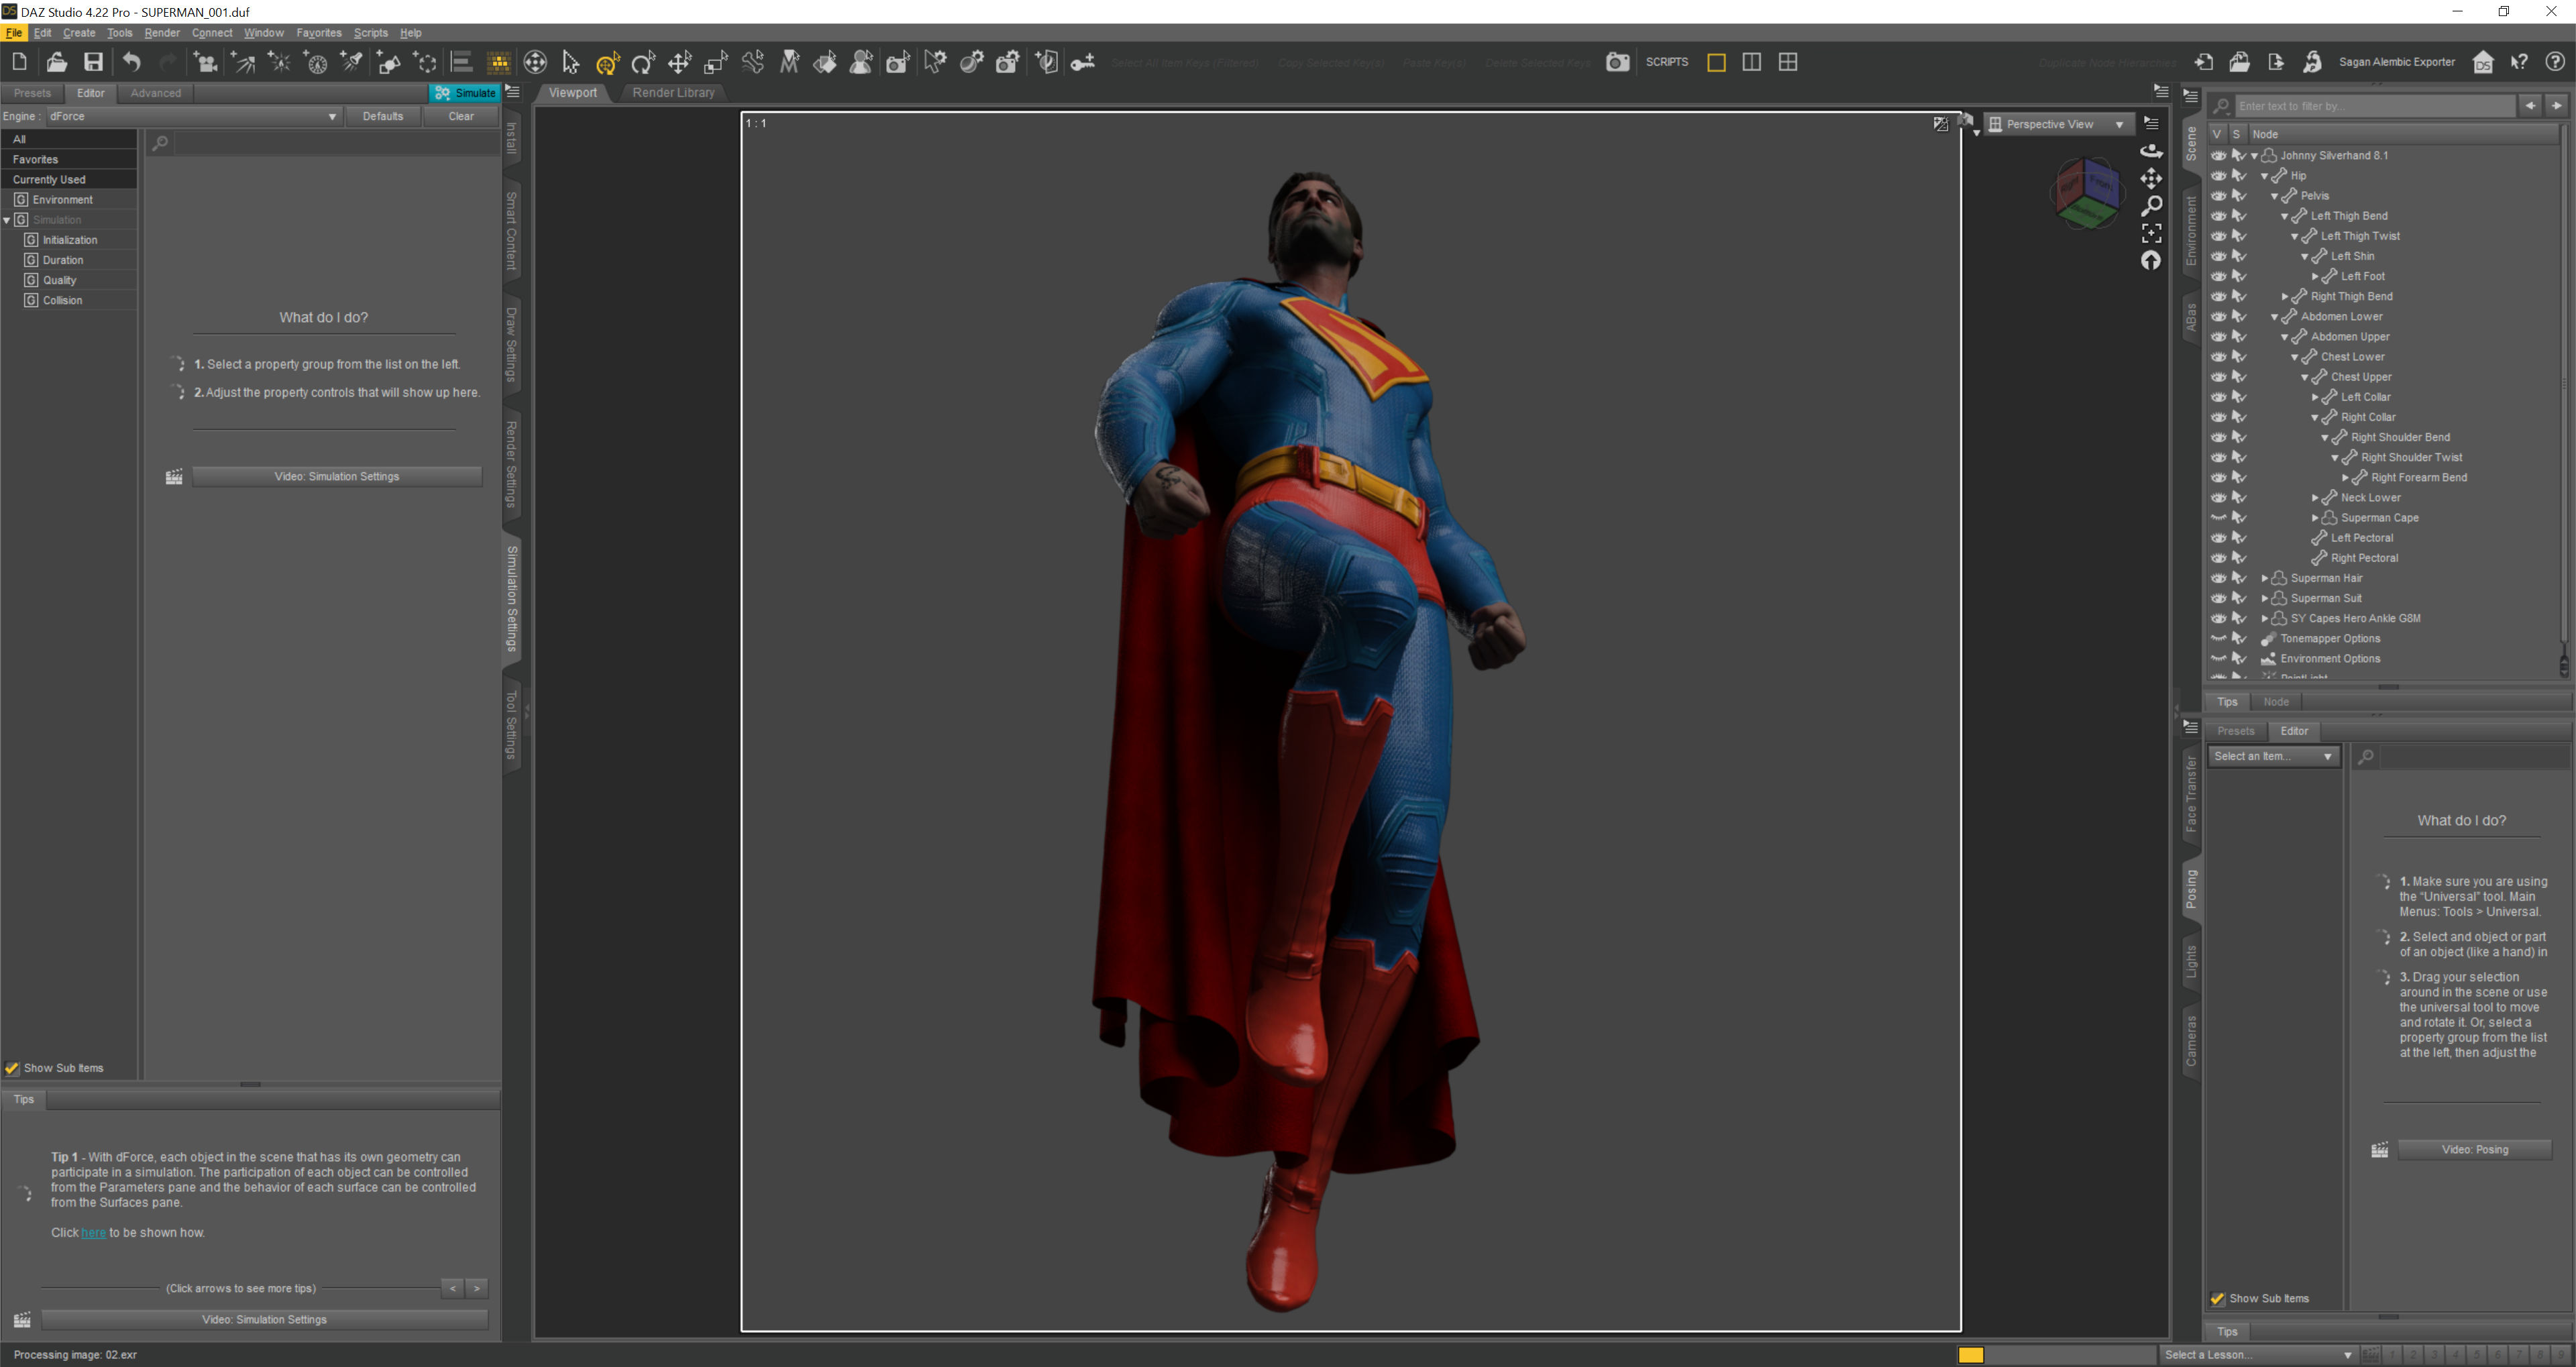This screenshot has width=2576, height=1367.
Task: Click the orbit camera control in viewport
Action: point(2151,151)
